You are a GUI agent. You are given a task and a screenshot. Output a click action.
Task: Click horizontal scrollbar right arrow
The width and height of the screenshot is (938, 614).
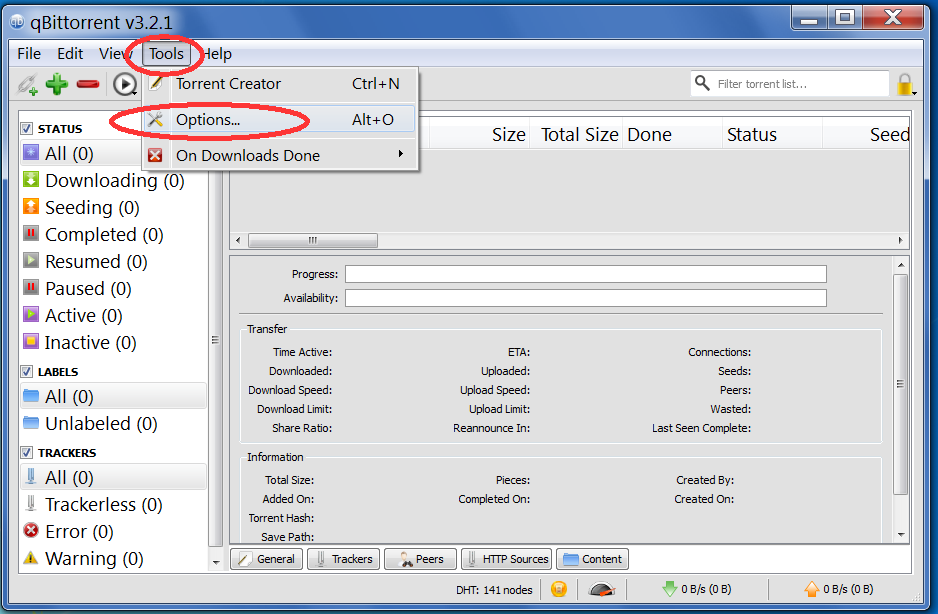(x=900, y=241)
